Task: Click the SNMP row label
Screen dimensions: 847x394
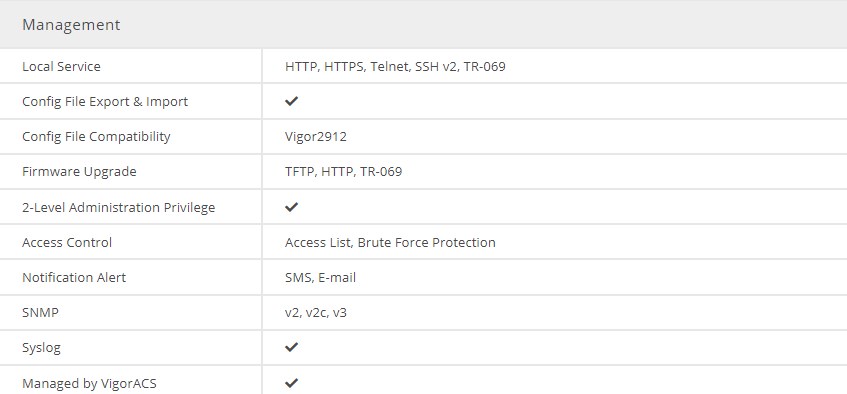Action: 41,312
